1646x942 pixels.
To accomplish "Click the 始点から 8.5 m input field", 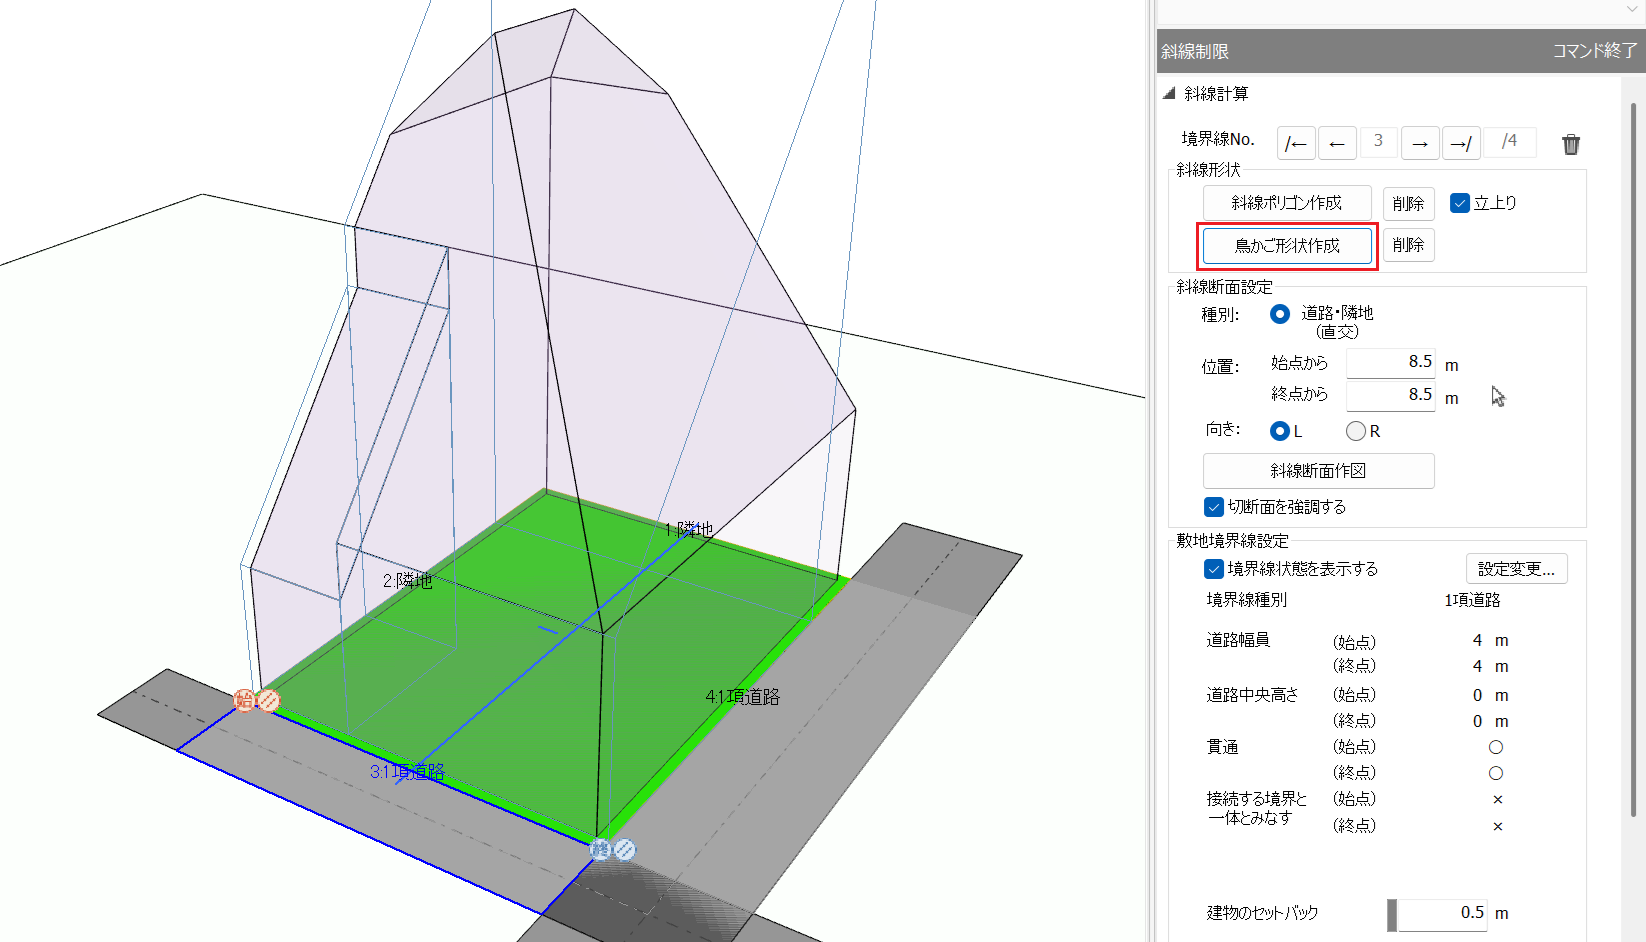I will tap(1391, 362).
